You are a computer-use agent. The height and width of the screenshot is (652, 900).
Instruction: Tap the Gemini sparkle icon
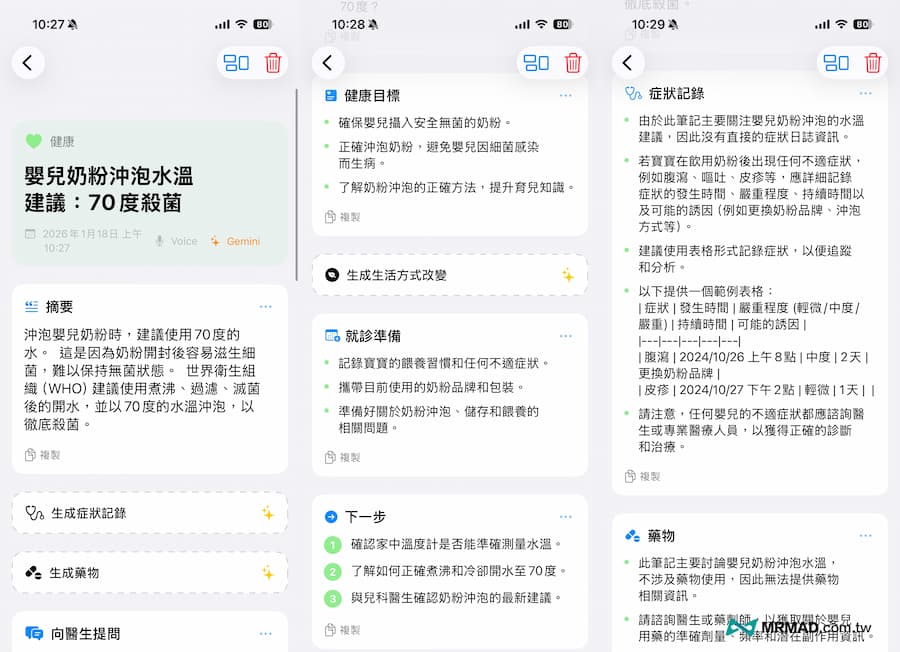click(x=214, y=240)
